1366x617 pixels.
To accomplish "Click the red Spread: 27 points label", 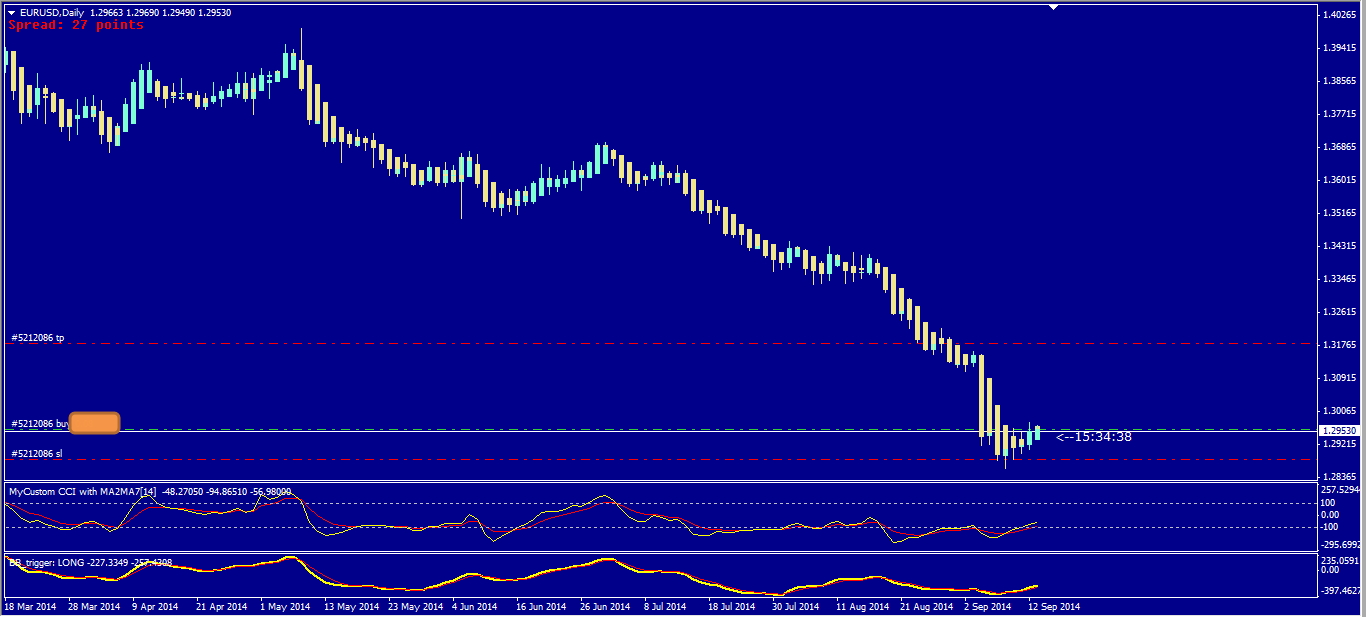I will [x=76, y=25].
